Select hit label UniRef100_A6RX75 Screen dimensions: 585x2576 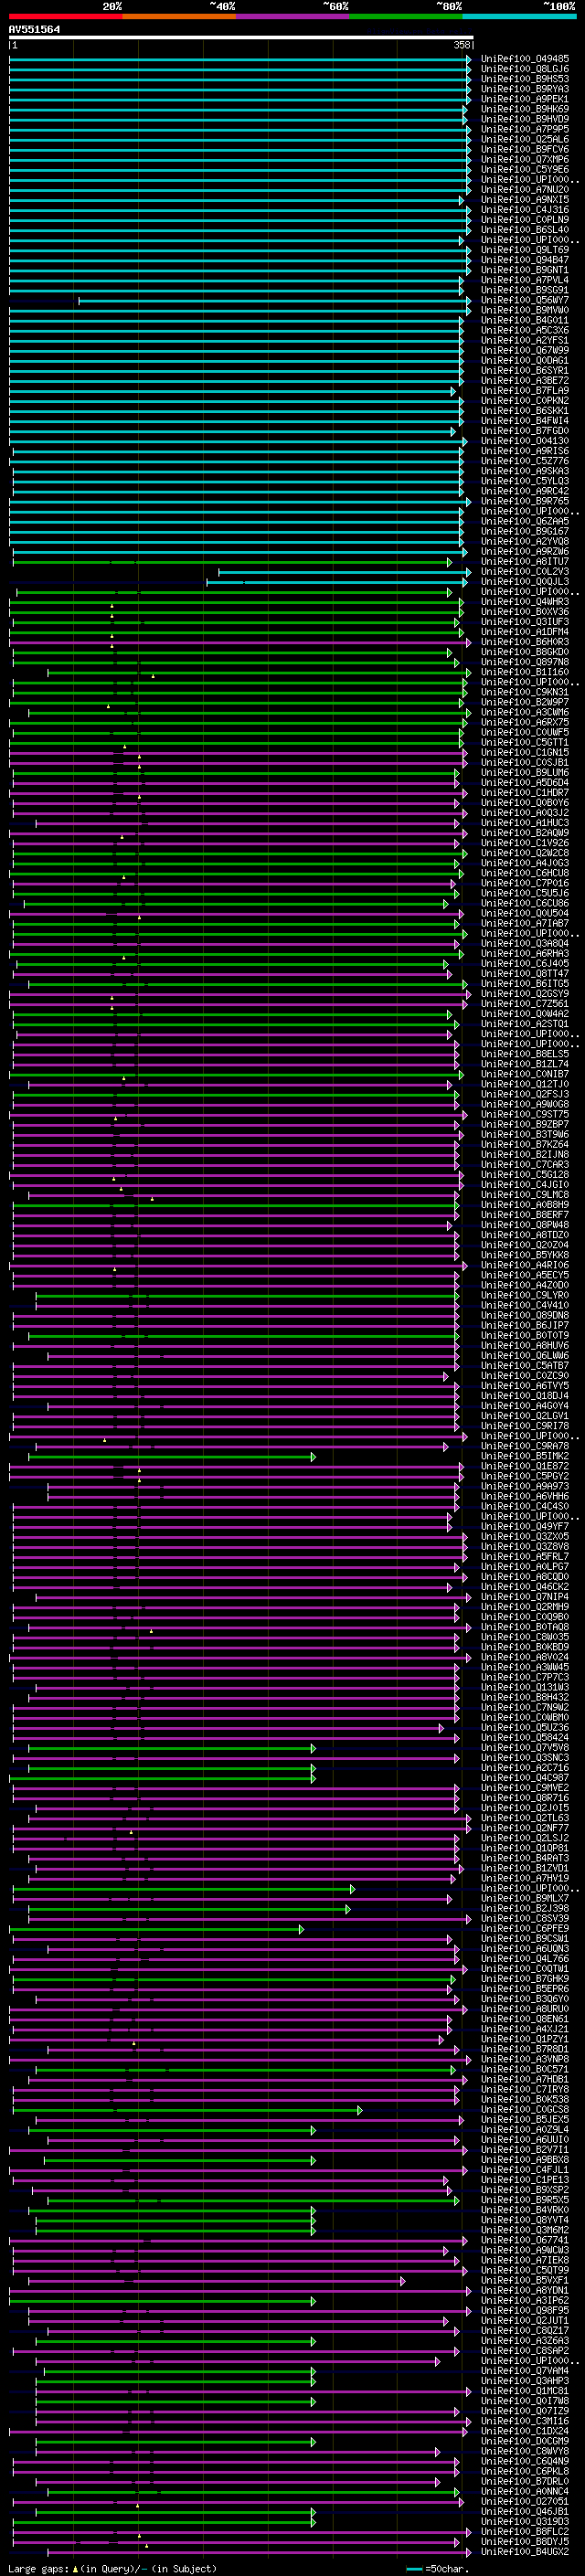(x=525, y=722)
